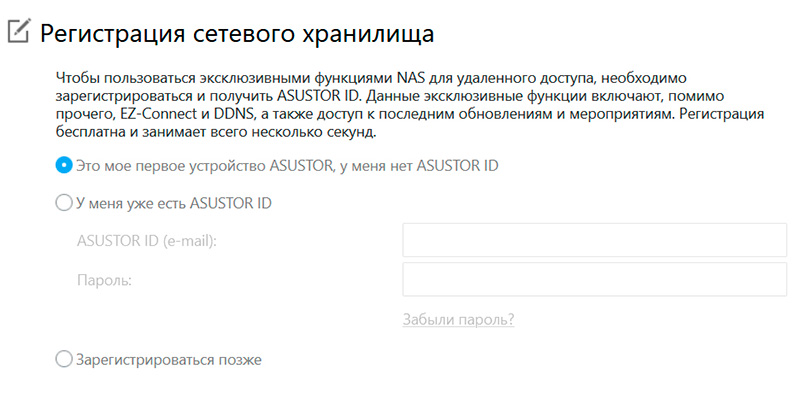The height and width of the screenshot is (404, 800).
Task: Click label text "У меня уже есть ASUSTOR ID"
Action: [x=174, y=203]
